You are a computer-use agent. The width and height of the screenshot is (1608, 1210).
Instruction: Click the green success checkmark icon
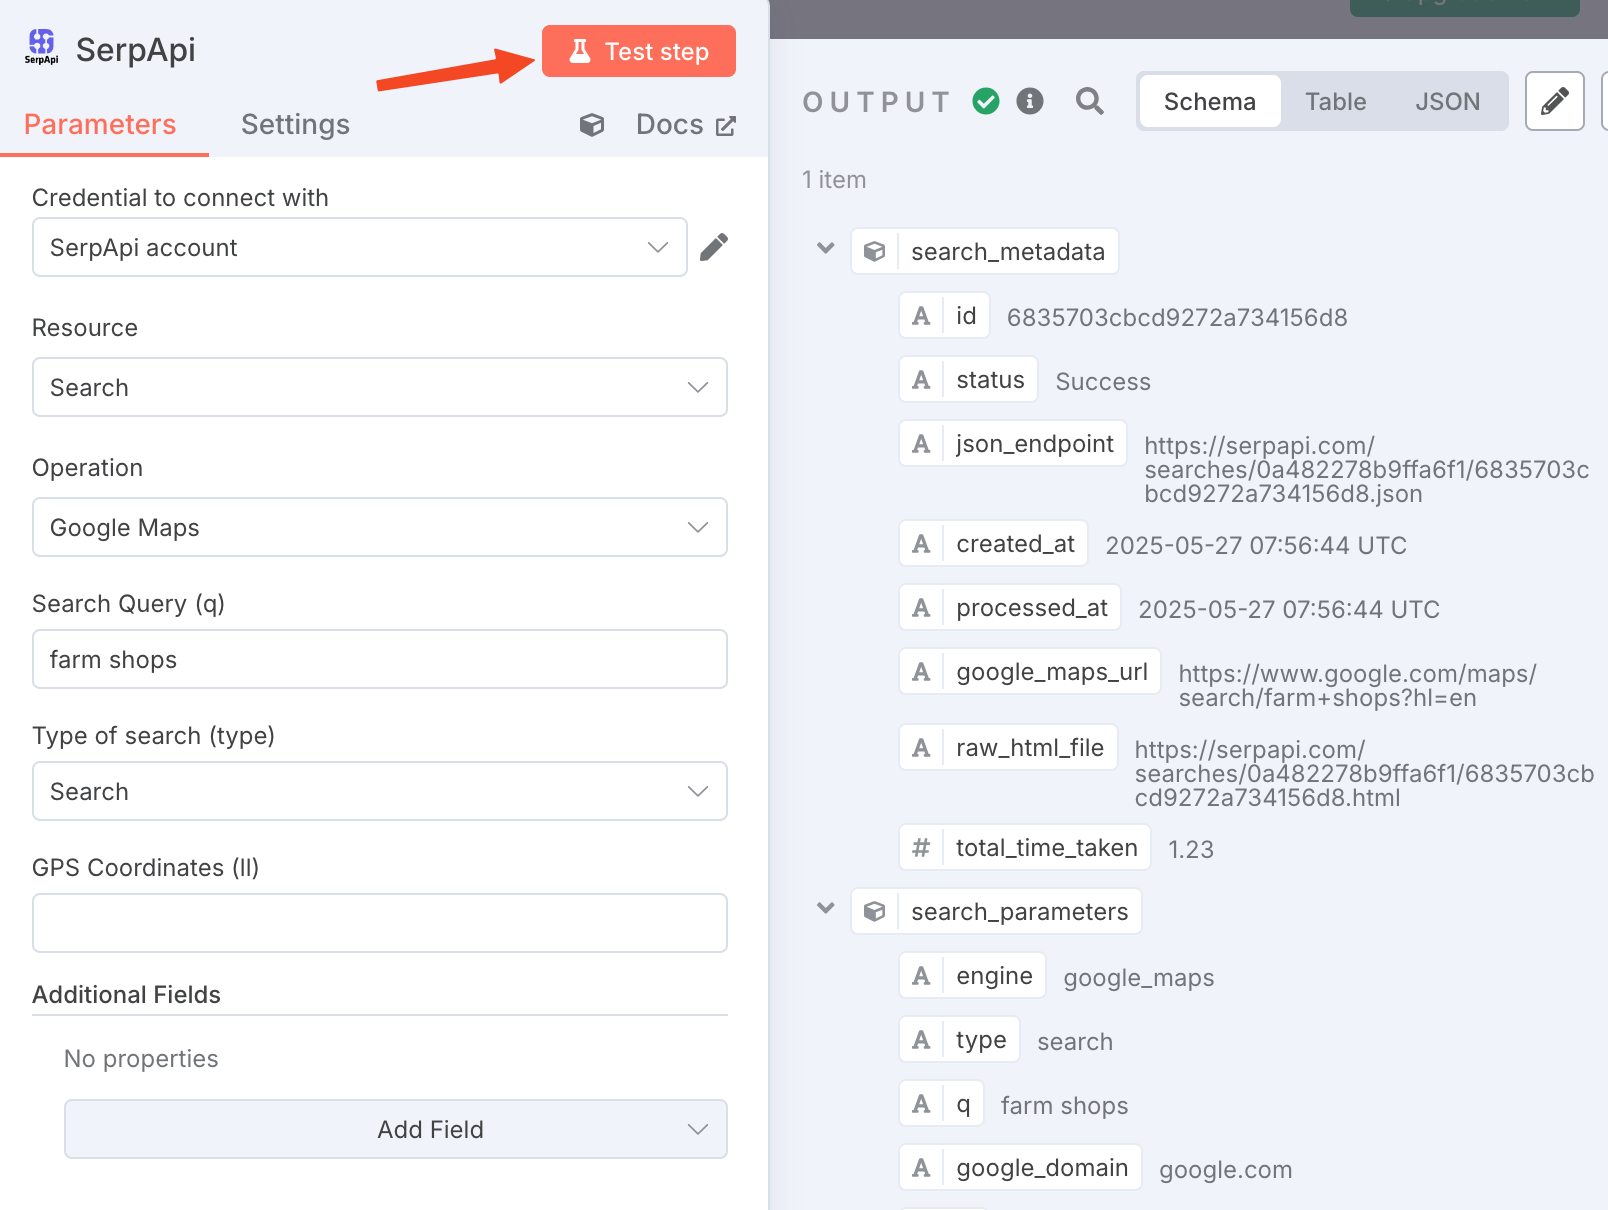(985, 101)
